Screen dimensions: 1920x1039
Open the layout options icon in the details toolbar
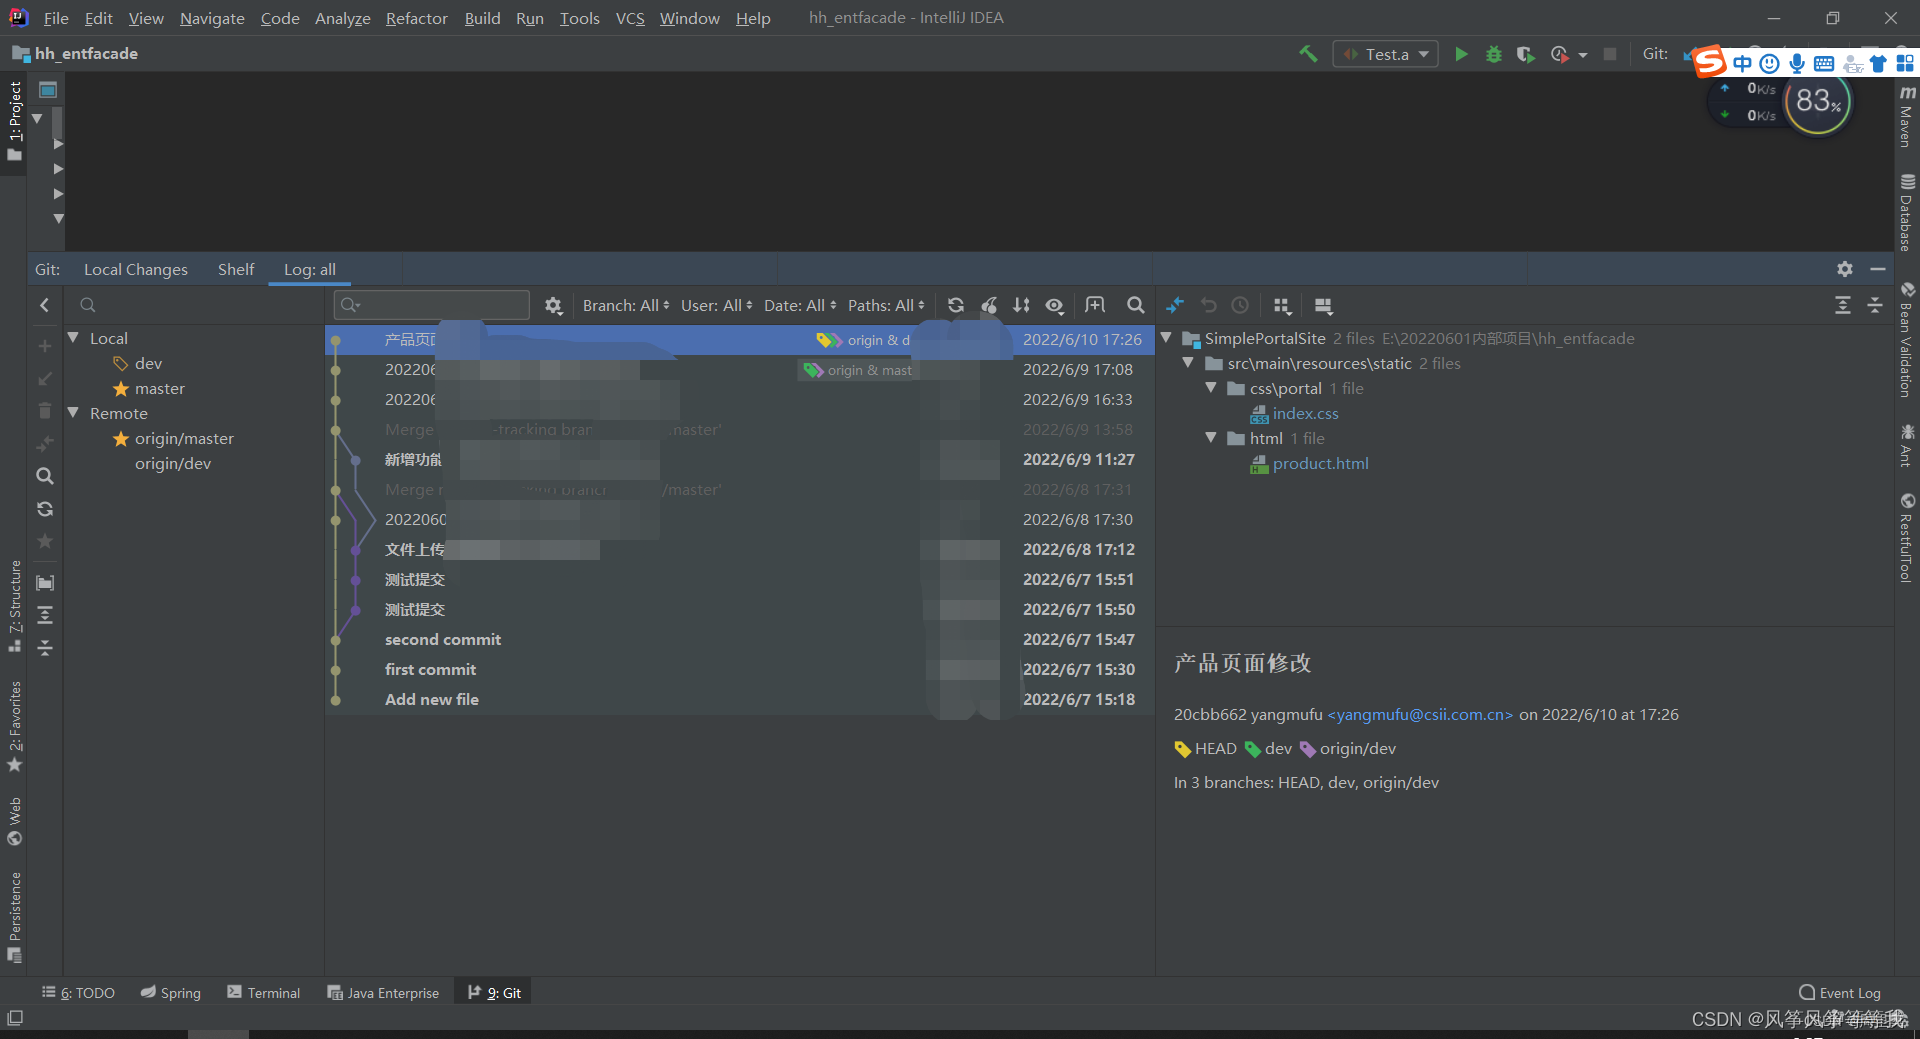point(1323,305)
